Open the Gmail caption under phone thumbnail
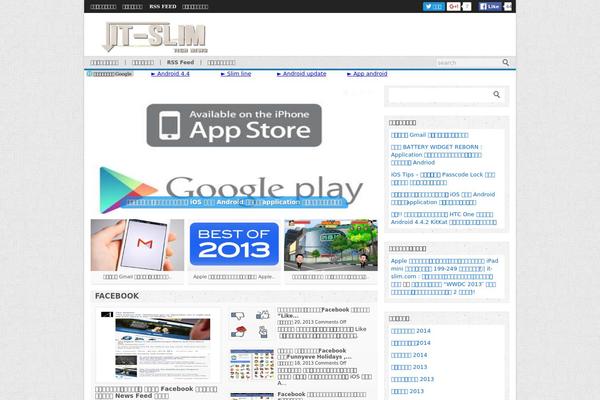The width and height of the screenshot is (600, 400). [137, 276]
